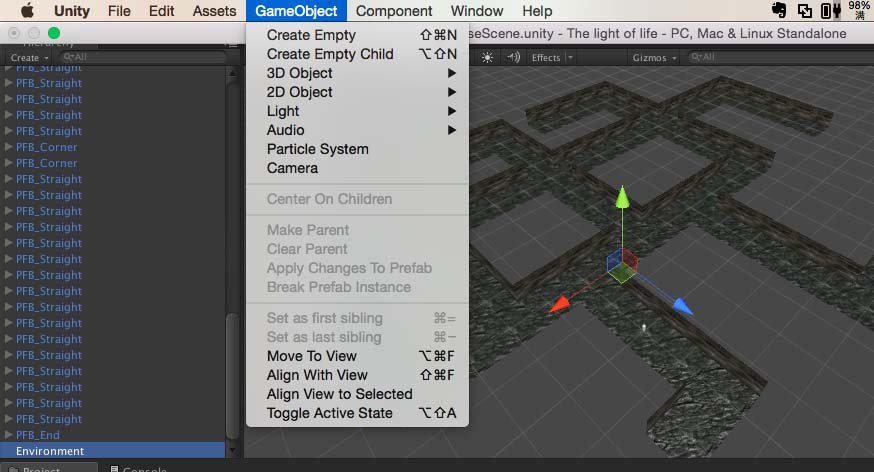Click the red X-axis gizmo arrow
Image resolution: width=874 pixels, height=472 pixels.
(x=560, y=304)
